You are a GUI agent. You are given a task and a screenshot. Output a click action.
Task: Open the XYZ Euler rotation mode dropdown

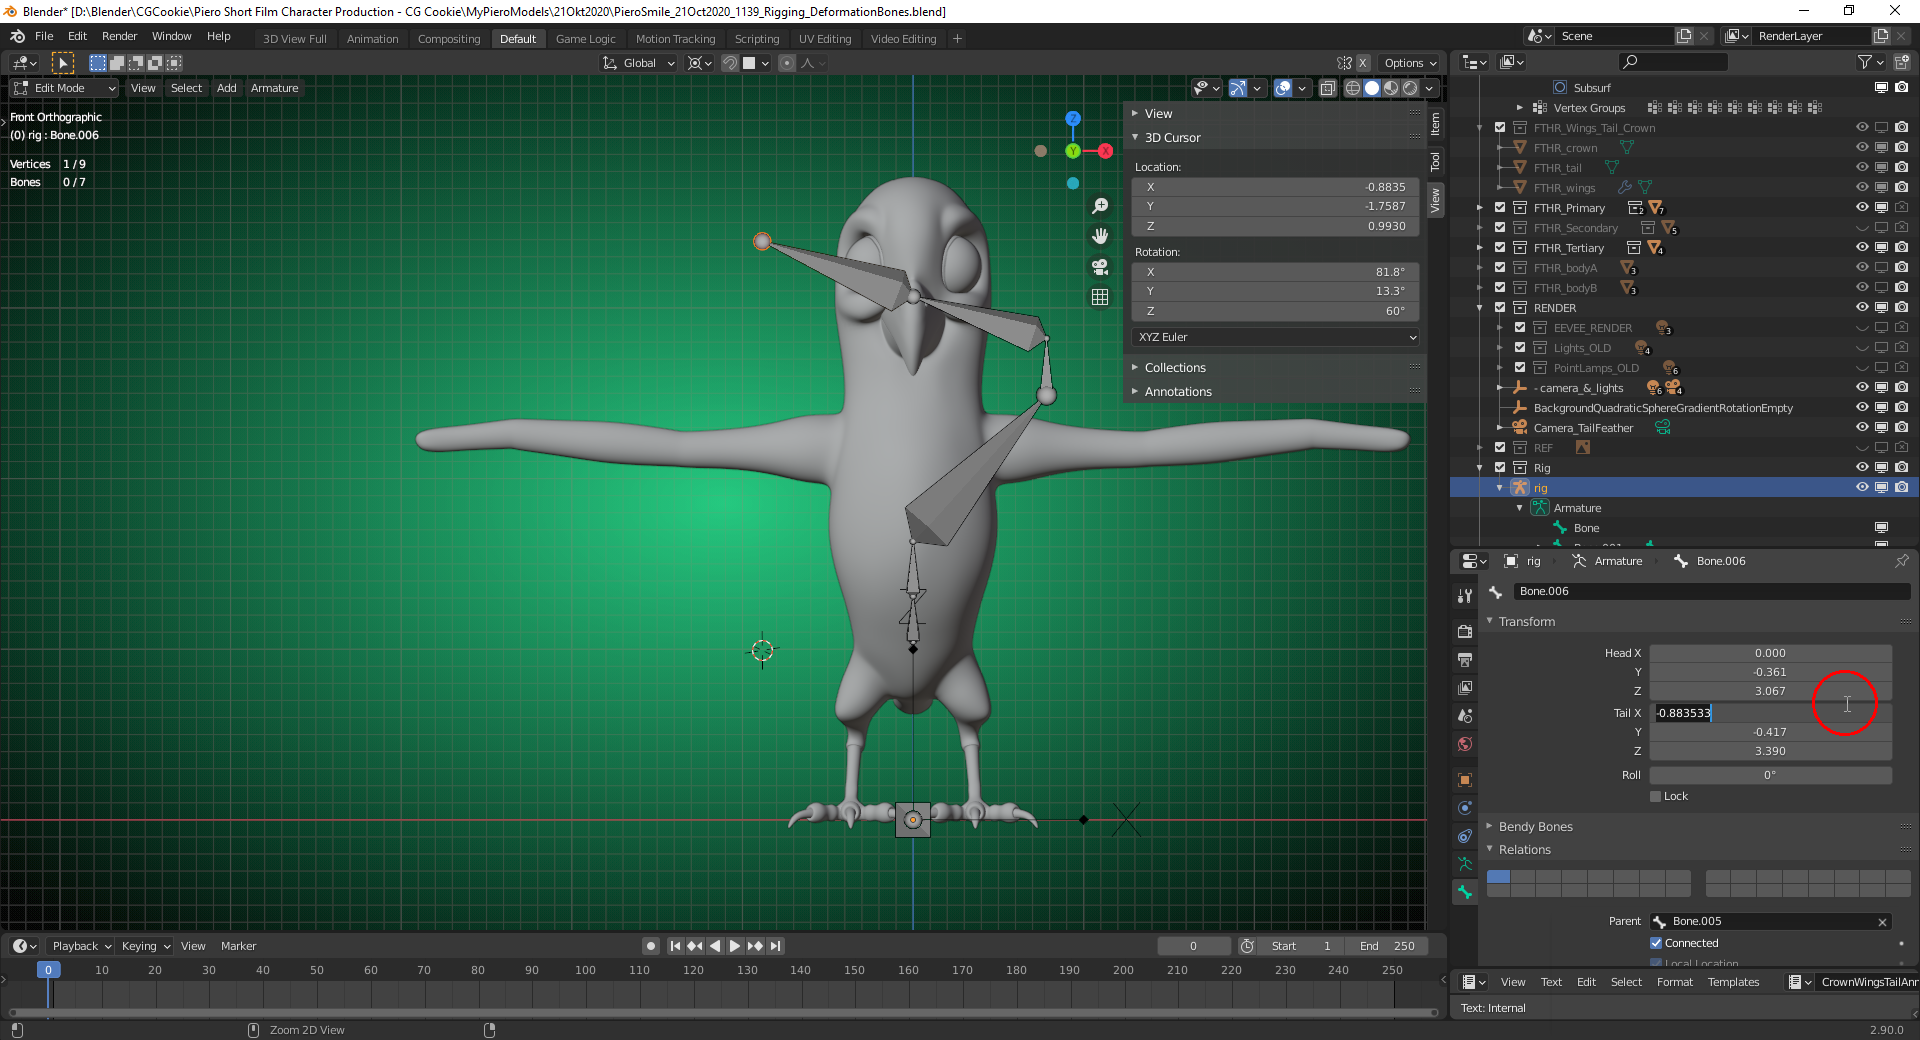1276,337
